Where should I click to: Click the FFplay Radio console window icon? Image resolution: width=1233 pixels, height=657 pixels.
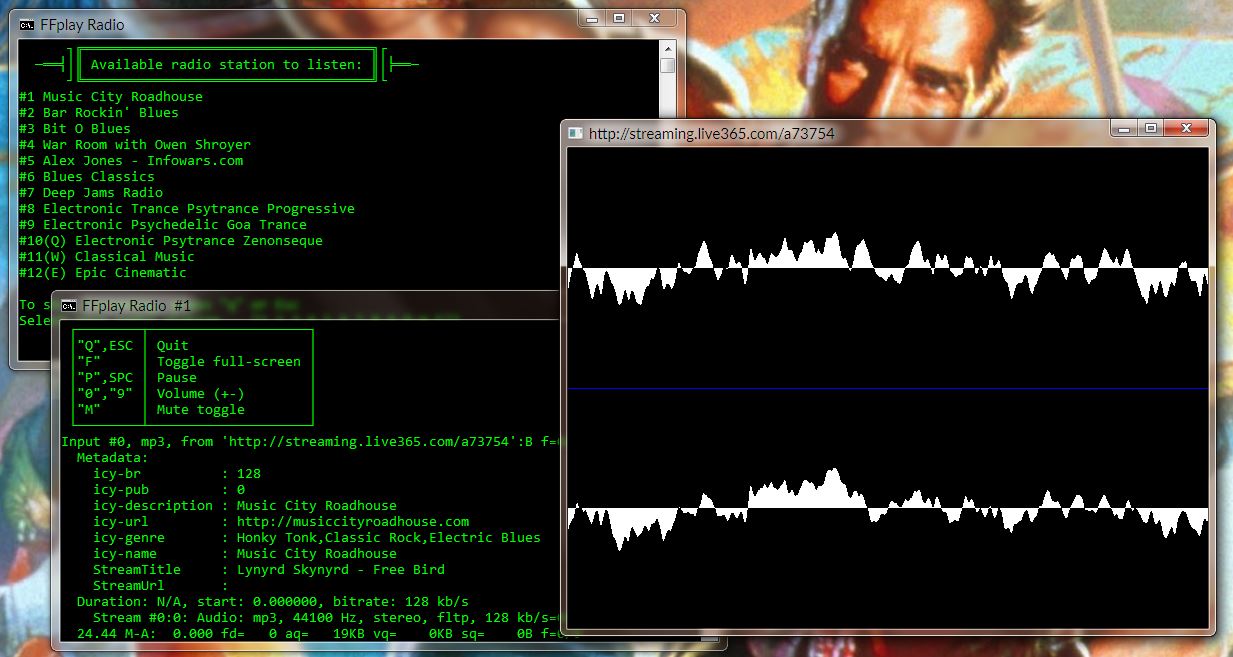(x=27, y=25)
